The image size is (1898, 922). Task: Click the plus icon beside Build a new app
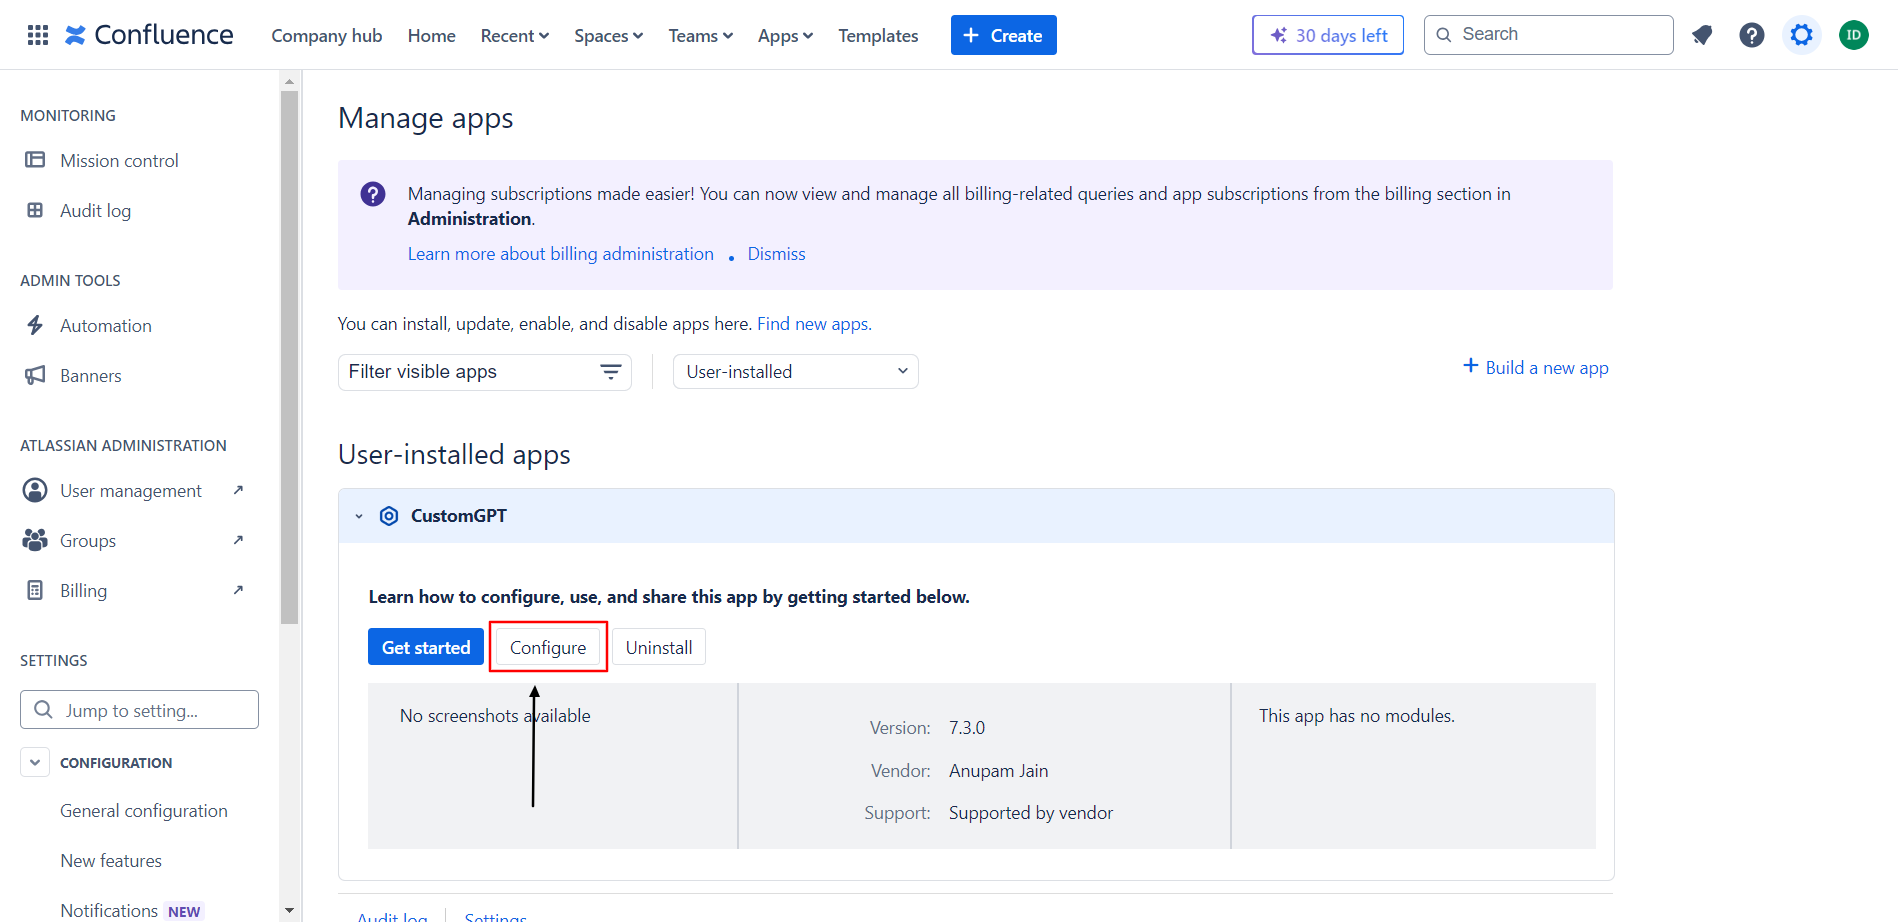[x=1471, y=366]
